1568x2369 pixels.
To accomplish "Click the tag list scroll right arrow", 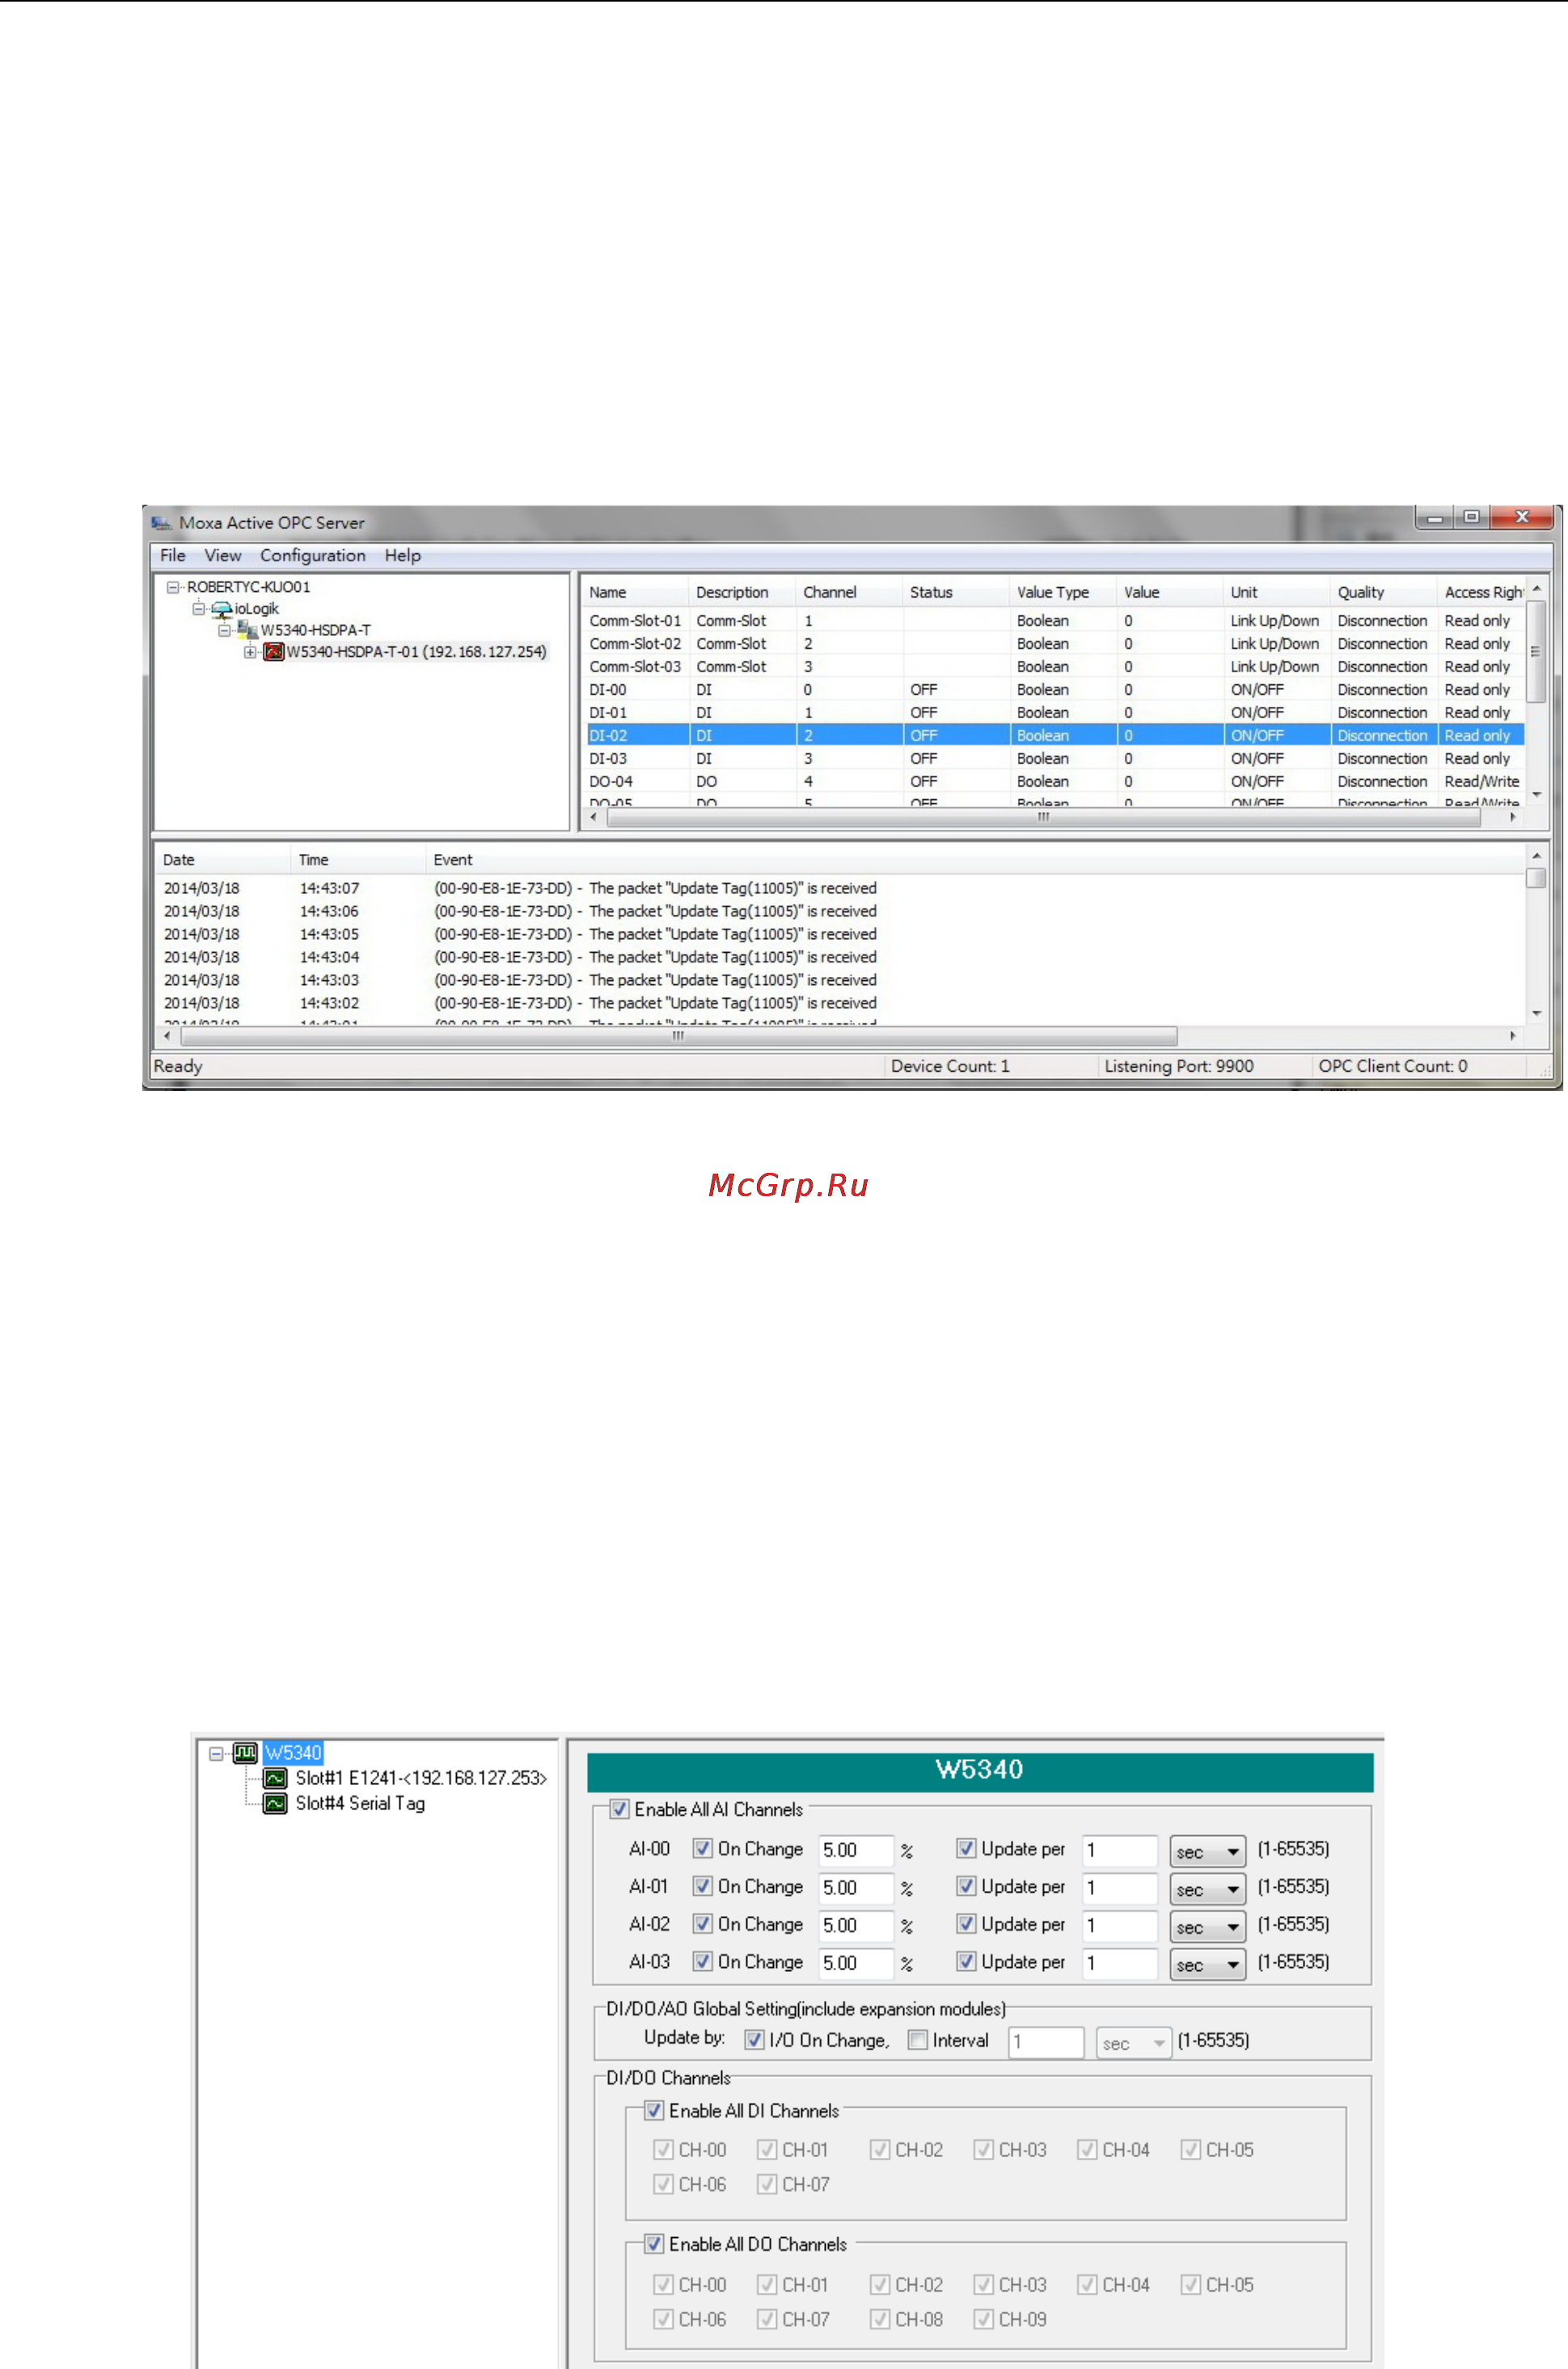I will (1512, 817).
